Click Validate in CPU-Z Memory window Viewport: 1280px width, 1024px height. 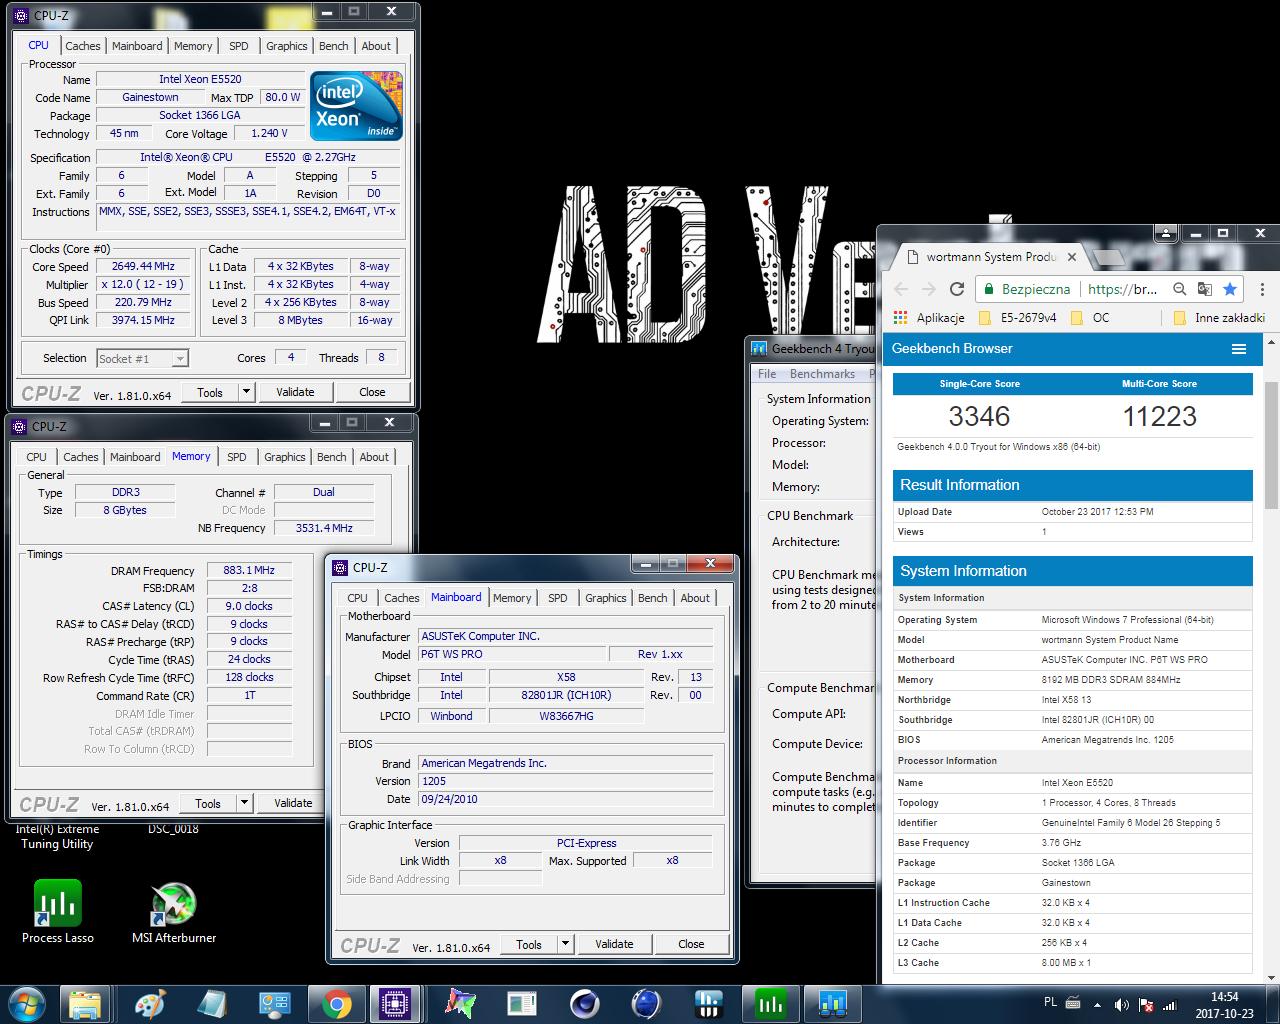click(x=293, y=803)
